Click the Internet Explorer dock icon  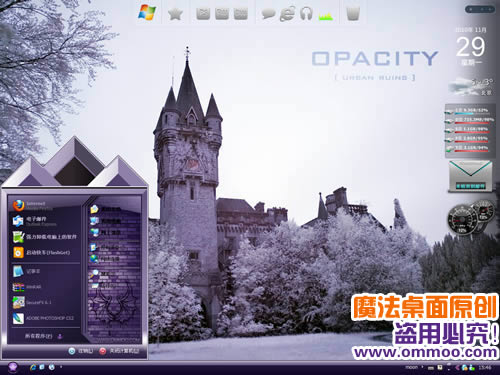tap(287, 14)
